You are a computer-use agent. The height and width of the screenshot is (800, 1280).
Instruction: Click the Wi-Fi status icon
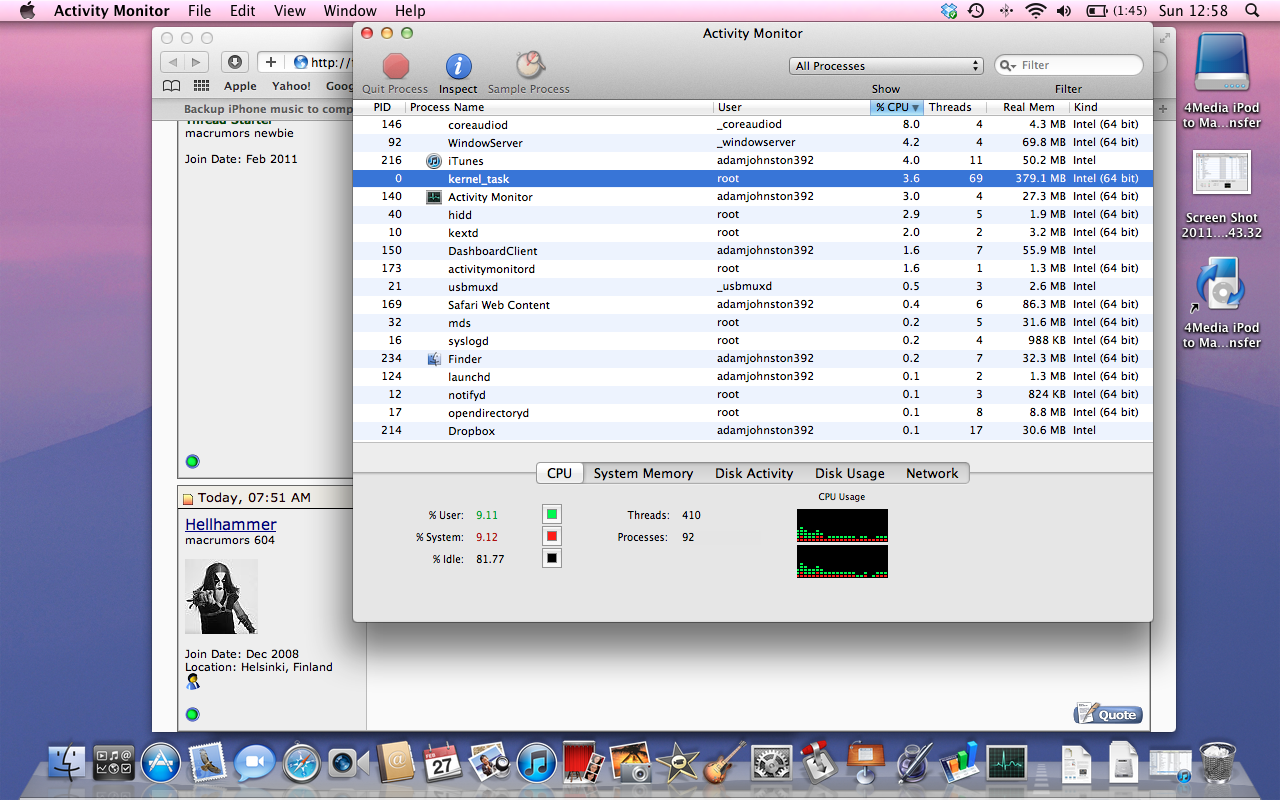point(1035,11)
